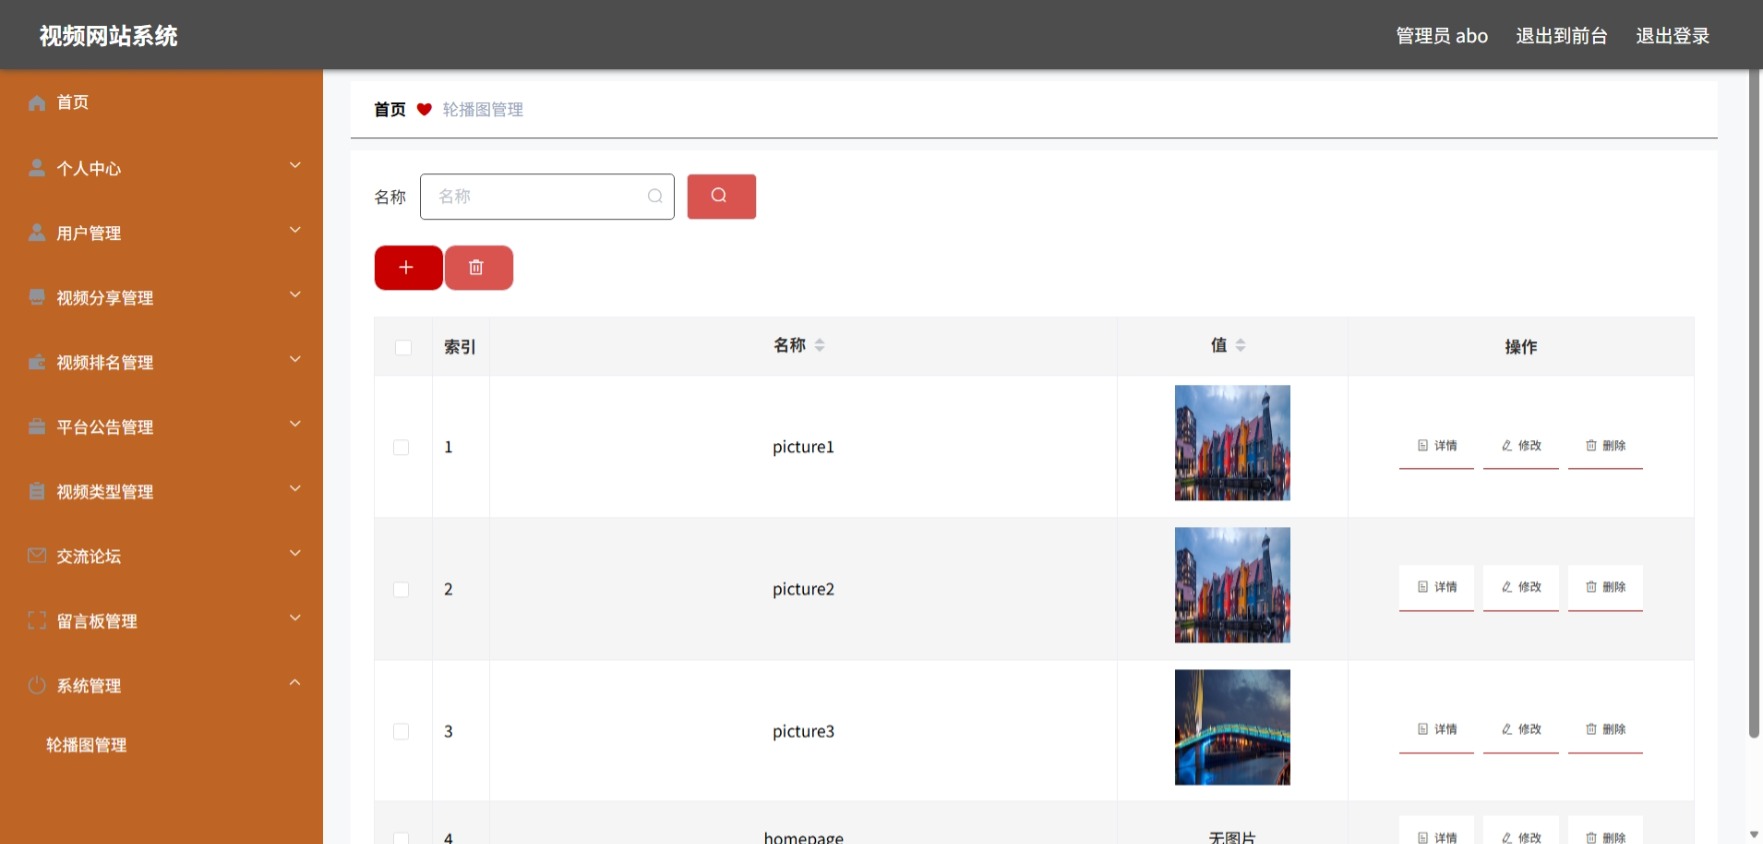Open 详情 for row picture3
1763x844 pixels.
(1436, 730)
